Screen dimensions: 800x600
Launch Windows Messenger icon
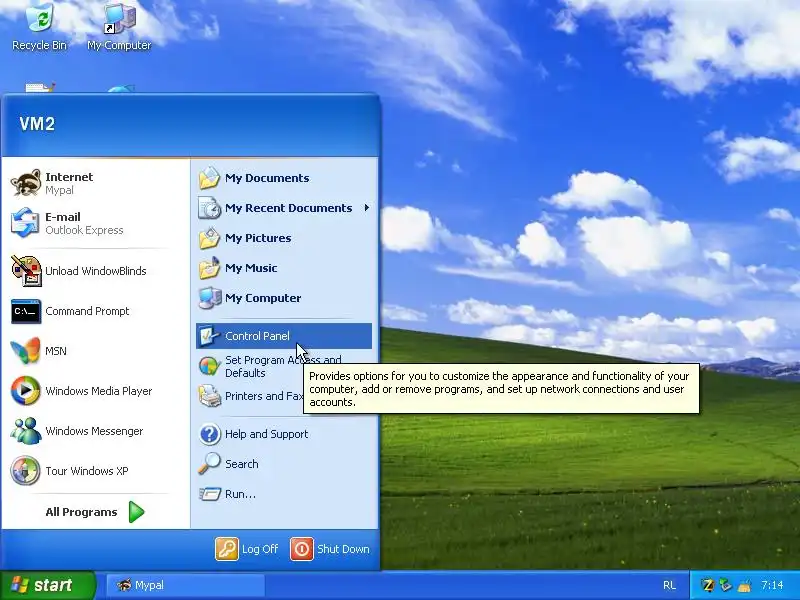point(26,431)
